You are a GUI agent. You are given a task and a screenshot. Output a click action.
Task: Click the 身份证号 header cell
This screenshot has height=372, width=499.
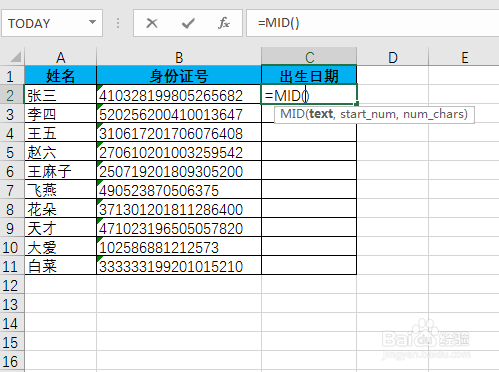(x=179, y=75)
